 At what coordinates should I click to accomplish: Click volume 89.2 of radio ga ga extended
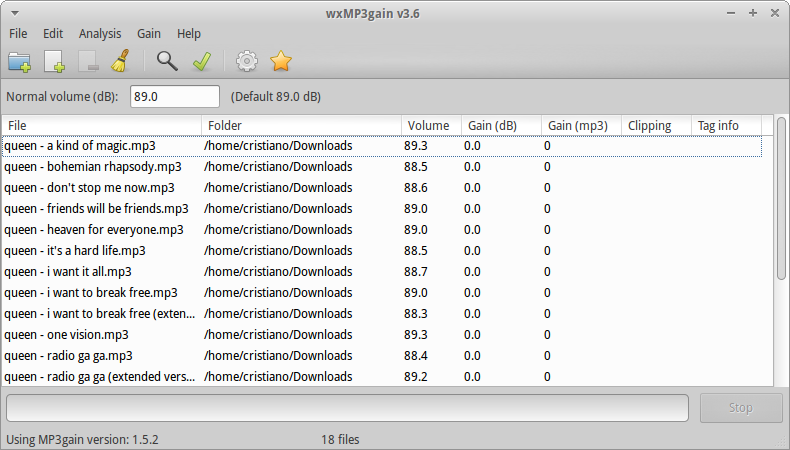(416, 376)
